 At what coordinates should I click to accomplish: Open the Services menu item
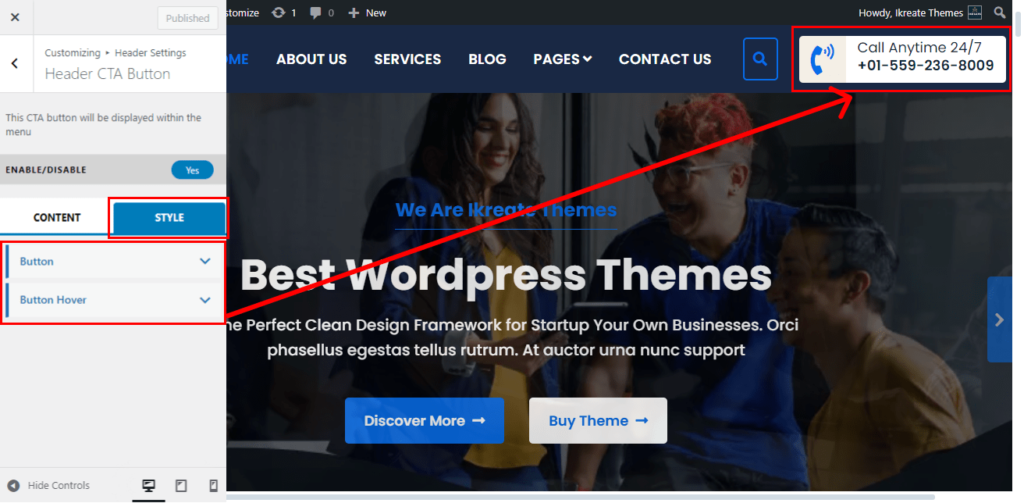pos(408,59)
